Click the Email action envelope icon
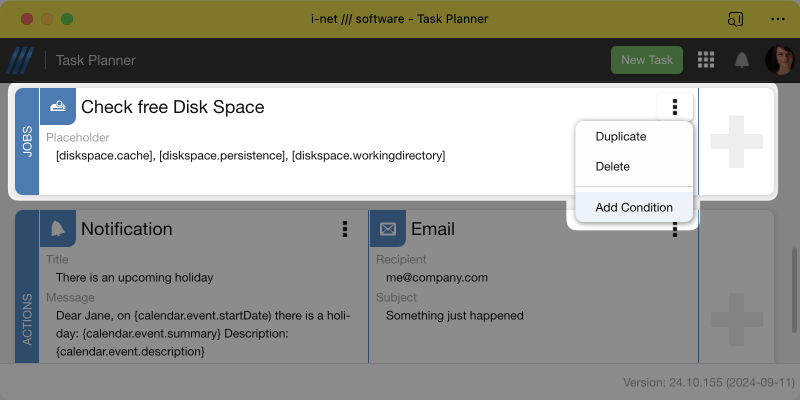Viewport: 800px width, 400px height. 387,229
